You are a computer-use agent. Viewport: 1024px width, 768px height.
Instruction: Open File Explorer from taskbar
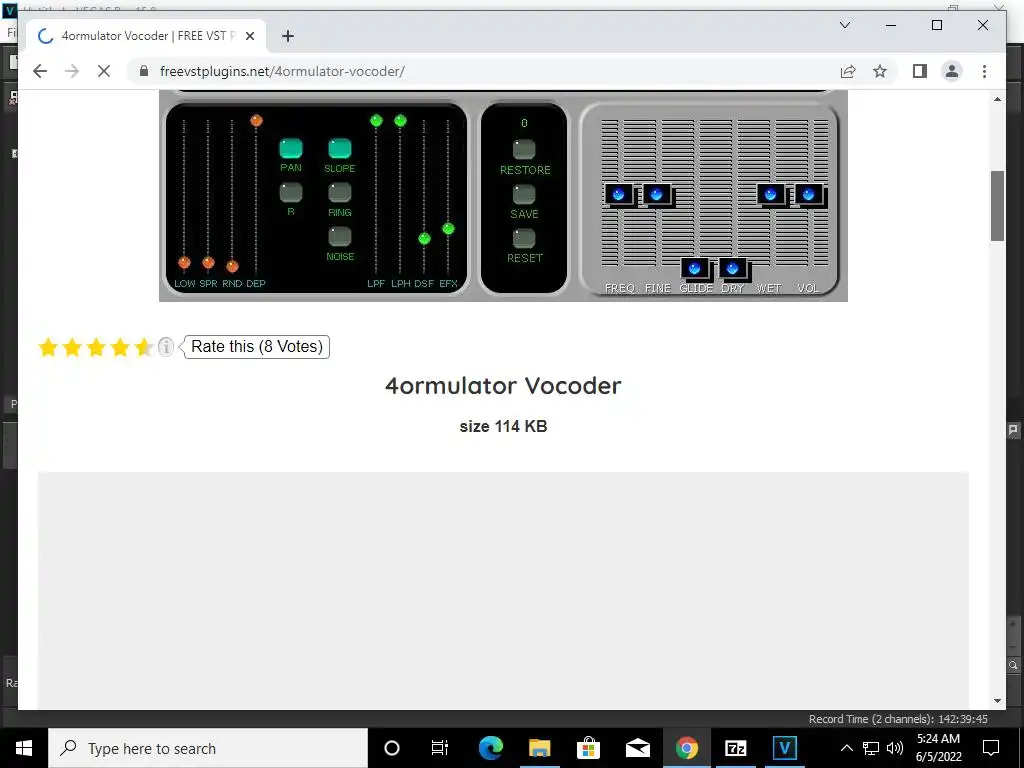[539, 748]
